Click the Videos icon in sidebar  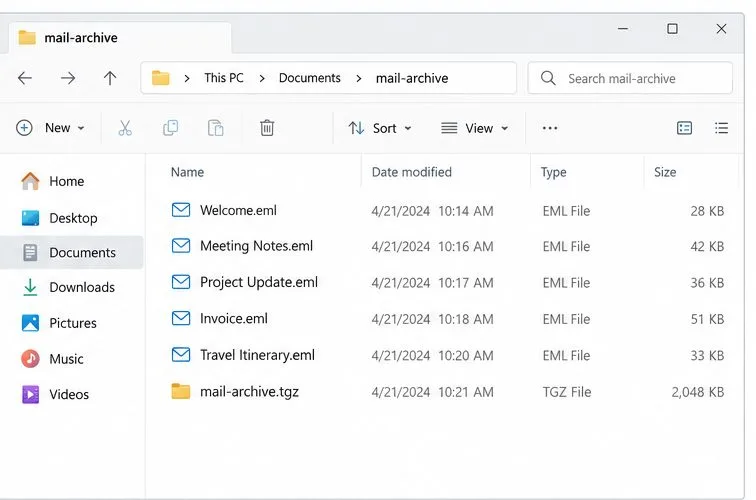(x=30, y=394)
